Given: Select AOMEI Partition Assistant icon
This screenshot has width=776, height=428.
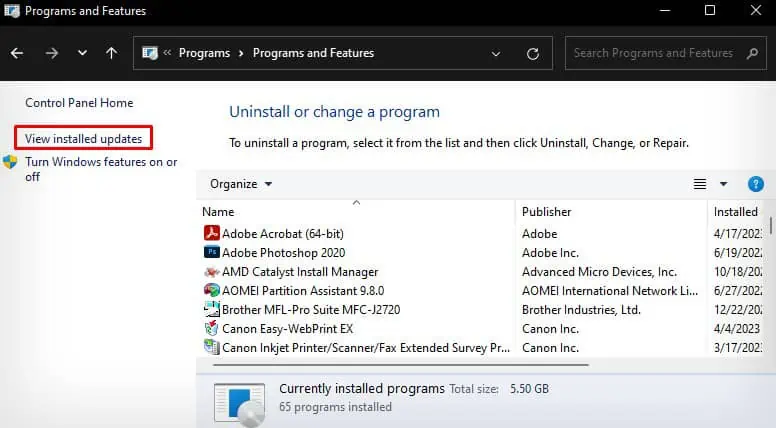Looking at the screenshot, I should click(x=212, y=290).
